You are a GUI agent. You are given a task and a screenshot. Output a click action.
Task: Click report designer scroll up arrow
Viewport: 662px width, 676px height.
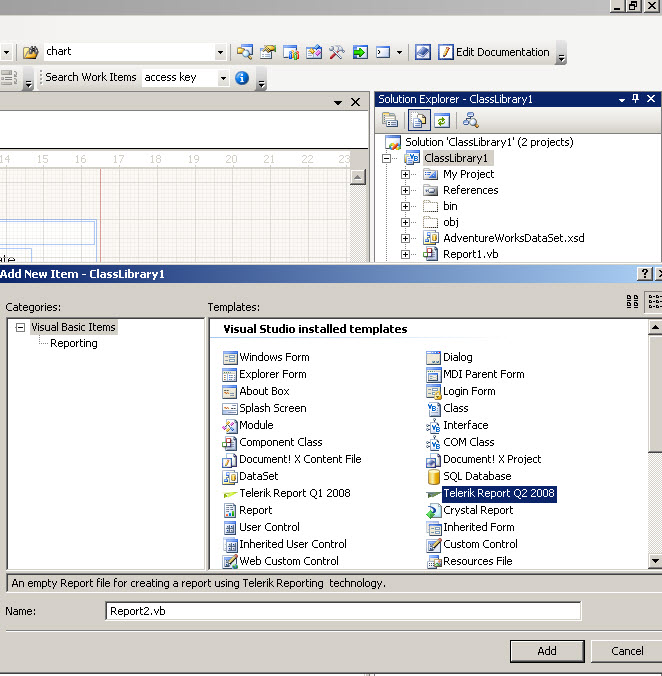click(x=358, y=177)
